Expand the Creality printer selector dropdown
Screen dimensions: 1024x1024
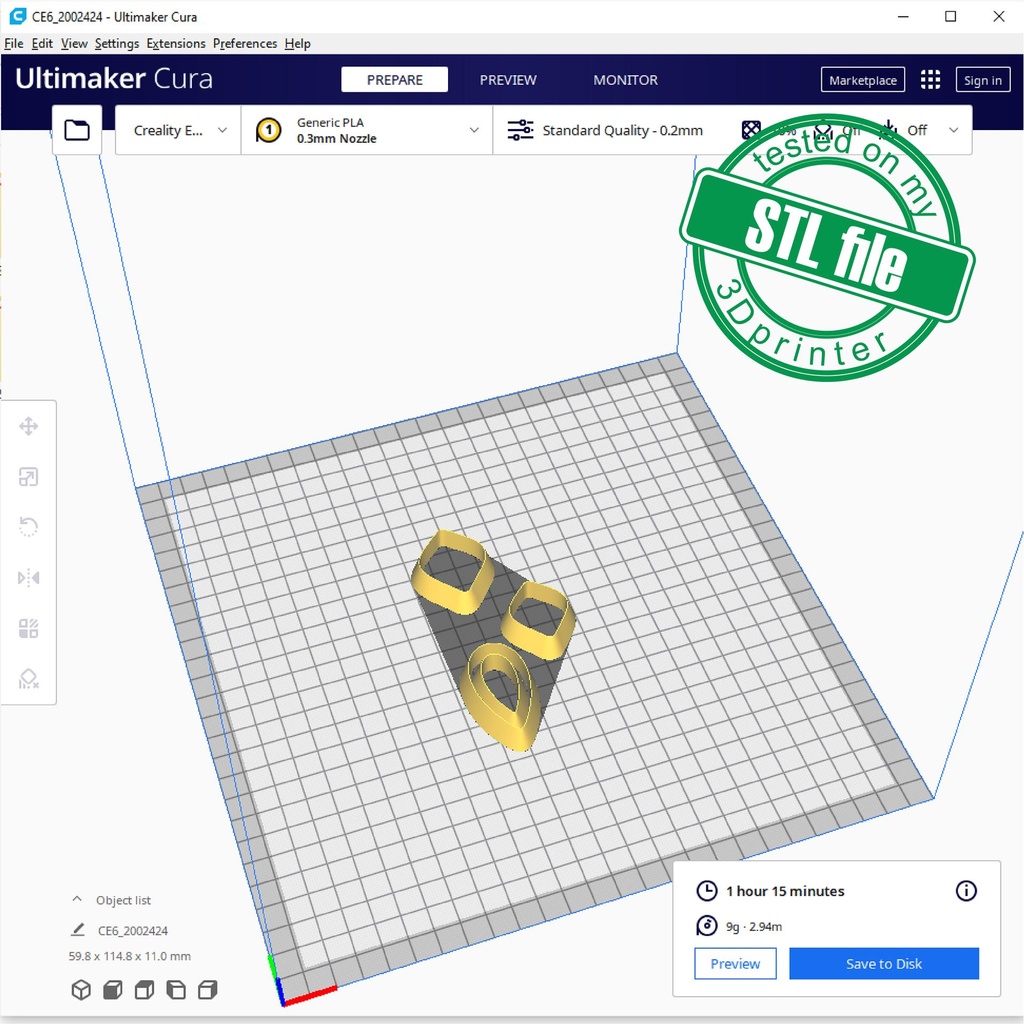[x=179, y=130]
